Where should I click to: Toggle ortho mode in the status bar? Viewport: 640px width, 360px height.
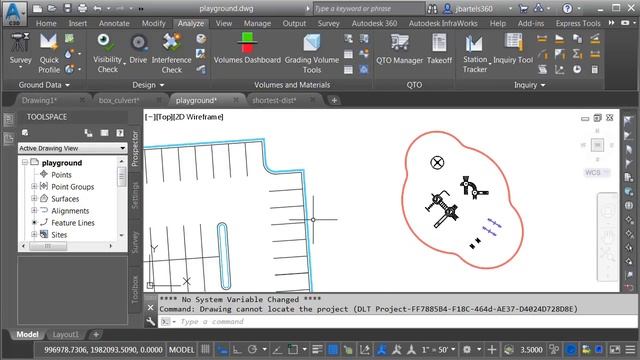point(237,349)
